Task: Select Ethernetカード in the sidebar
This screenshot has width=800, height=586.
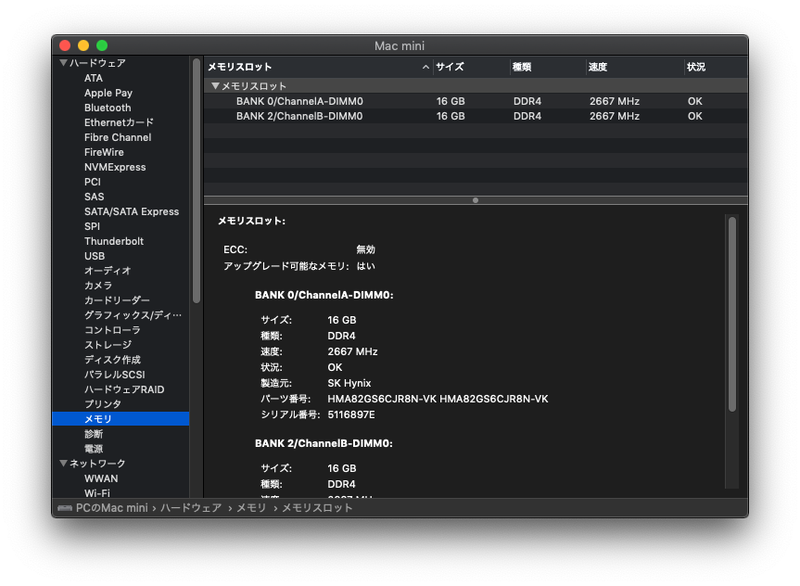Action: coord(119,122)
